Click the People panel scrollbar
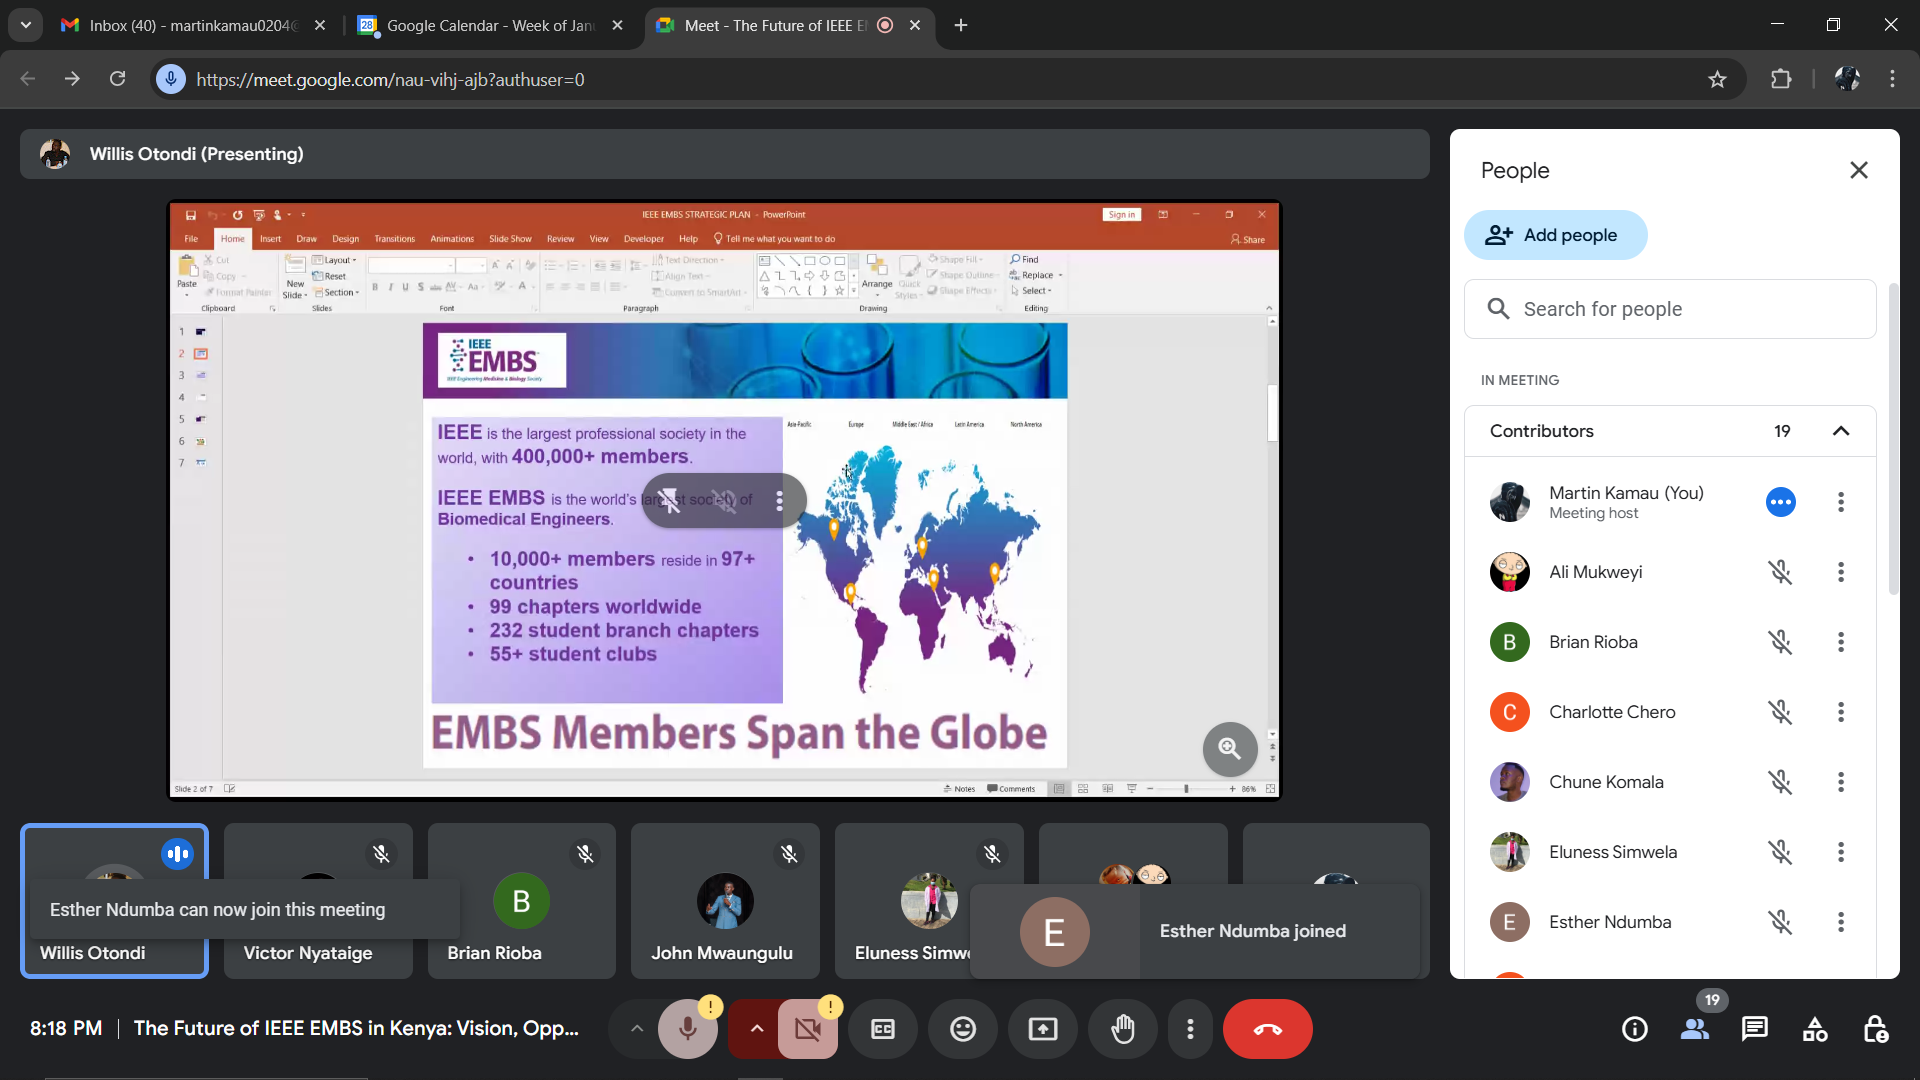Viewport: 1920px width, 1080px height. [1893, 440]
